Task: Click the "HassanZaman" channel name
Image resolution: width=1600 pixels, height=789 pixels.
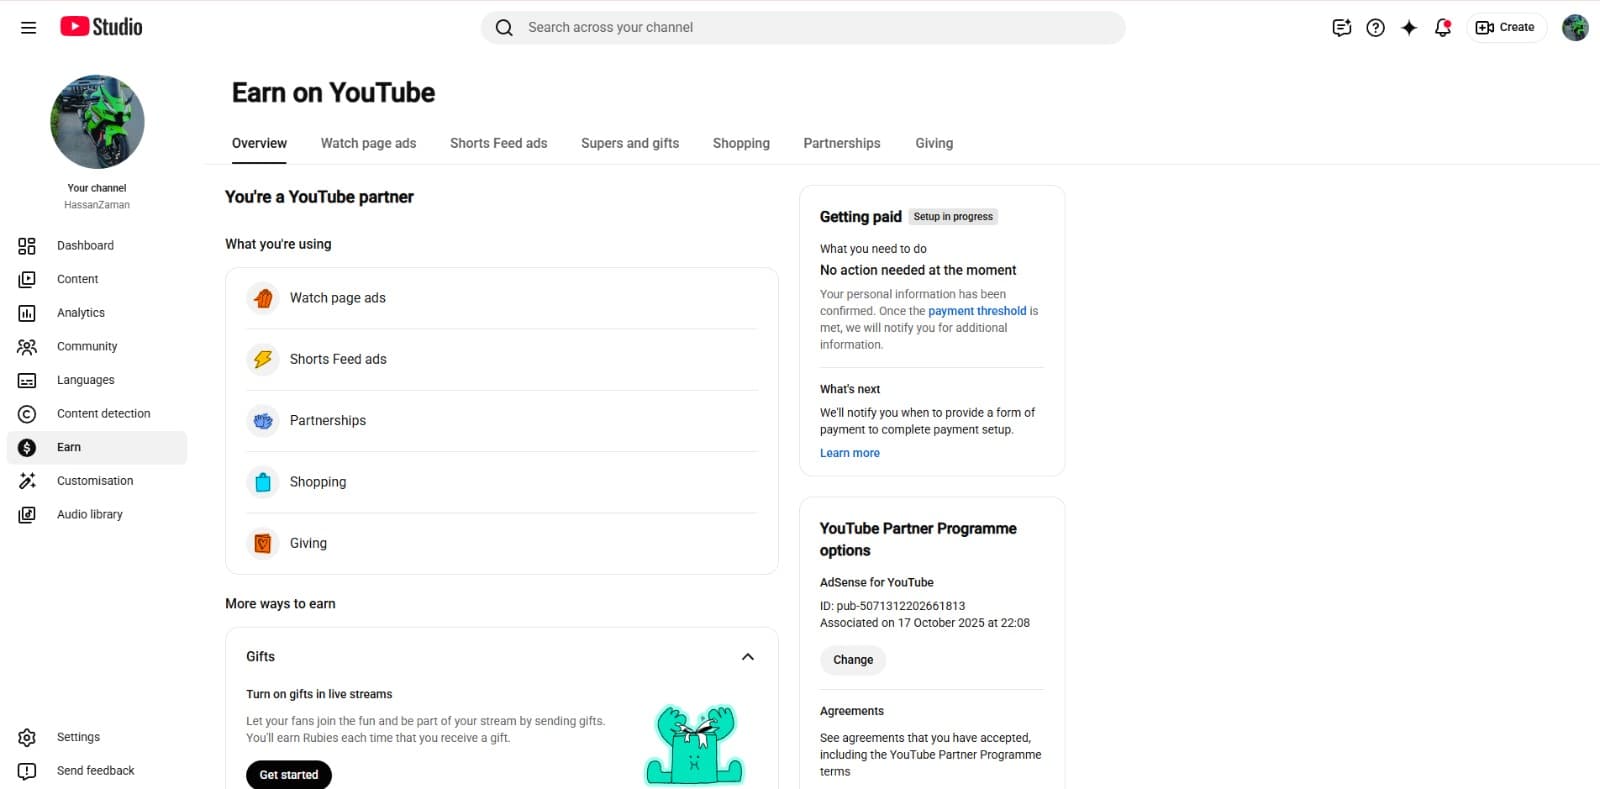Action: (x=97, y=205)
